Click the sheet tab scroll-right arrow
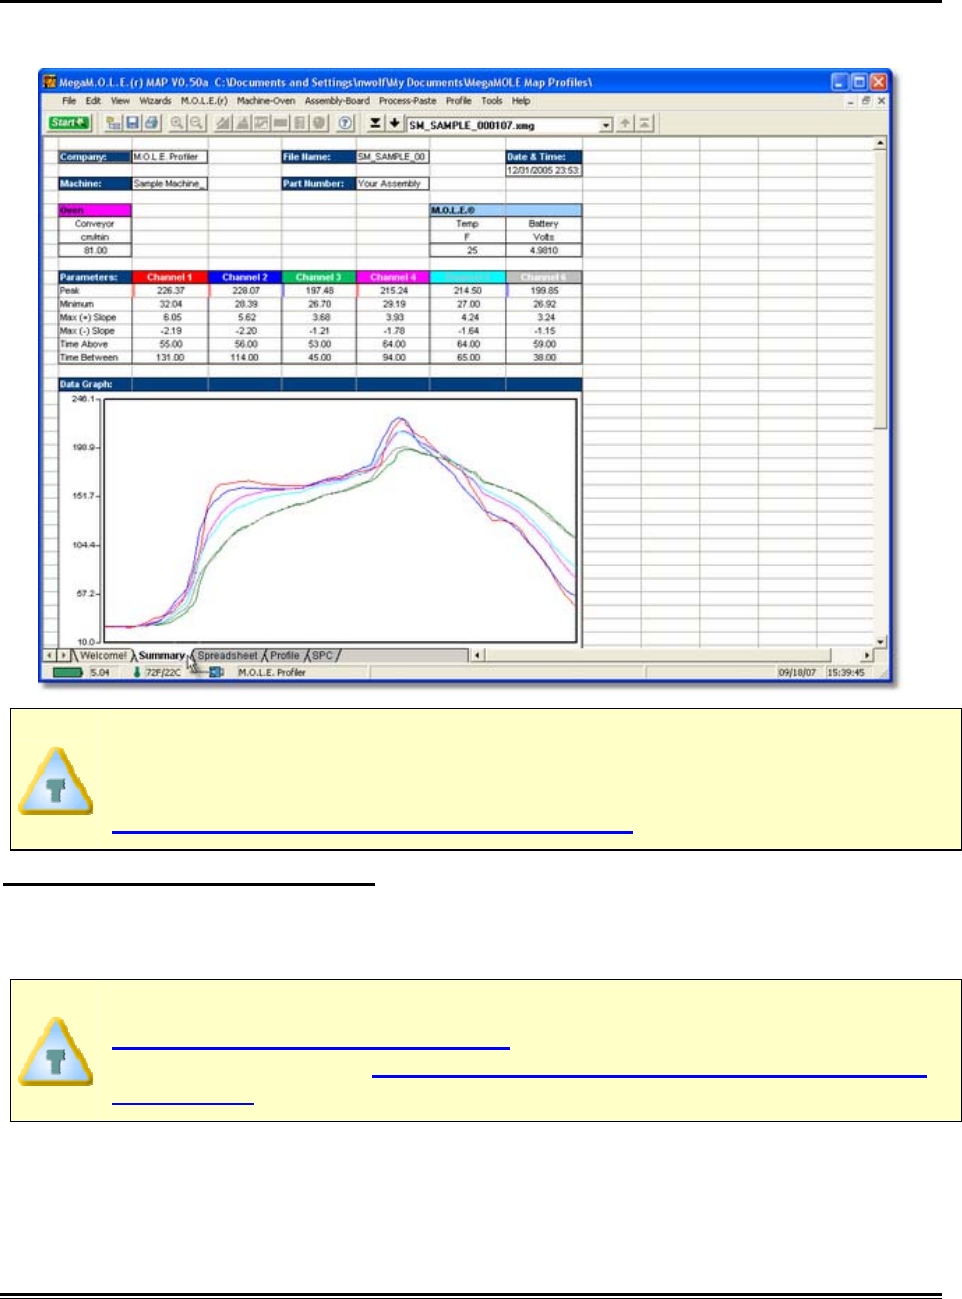Image resolution: width=962 pixels, height=1299 pixels. pos(63,655)
